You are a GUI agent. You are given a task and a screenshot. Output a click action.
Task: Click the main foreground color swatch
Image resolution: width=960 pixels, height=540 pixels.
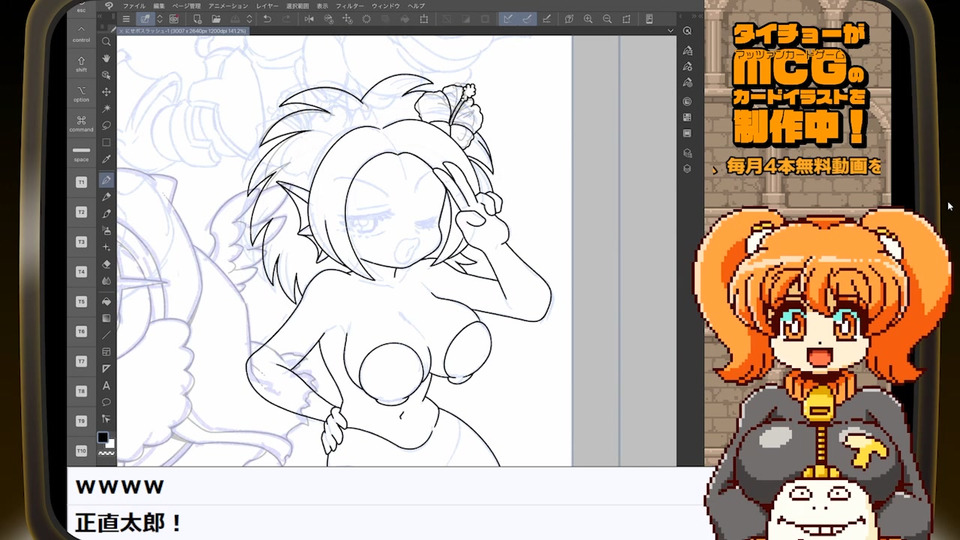(103, 437)
